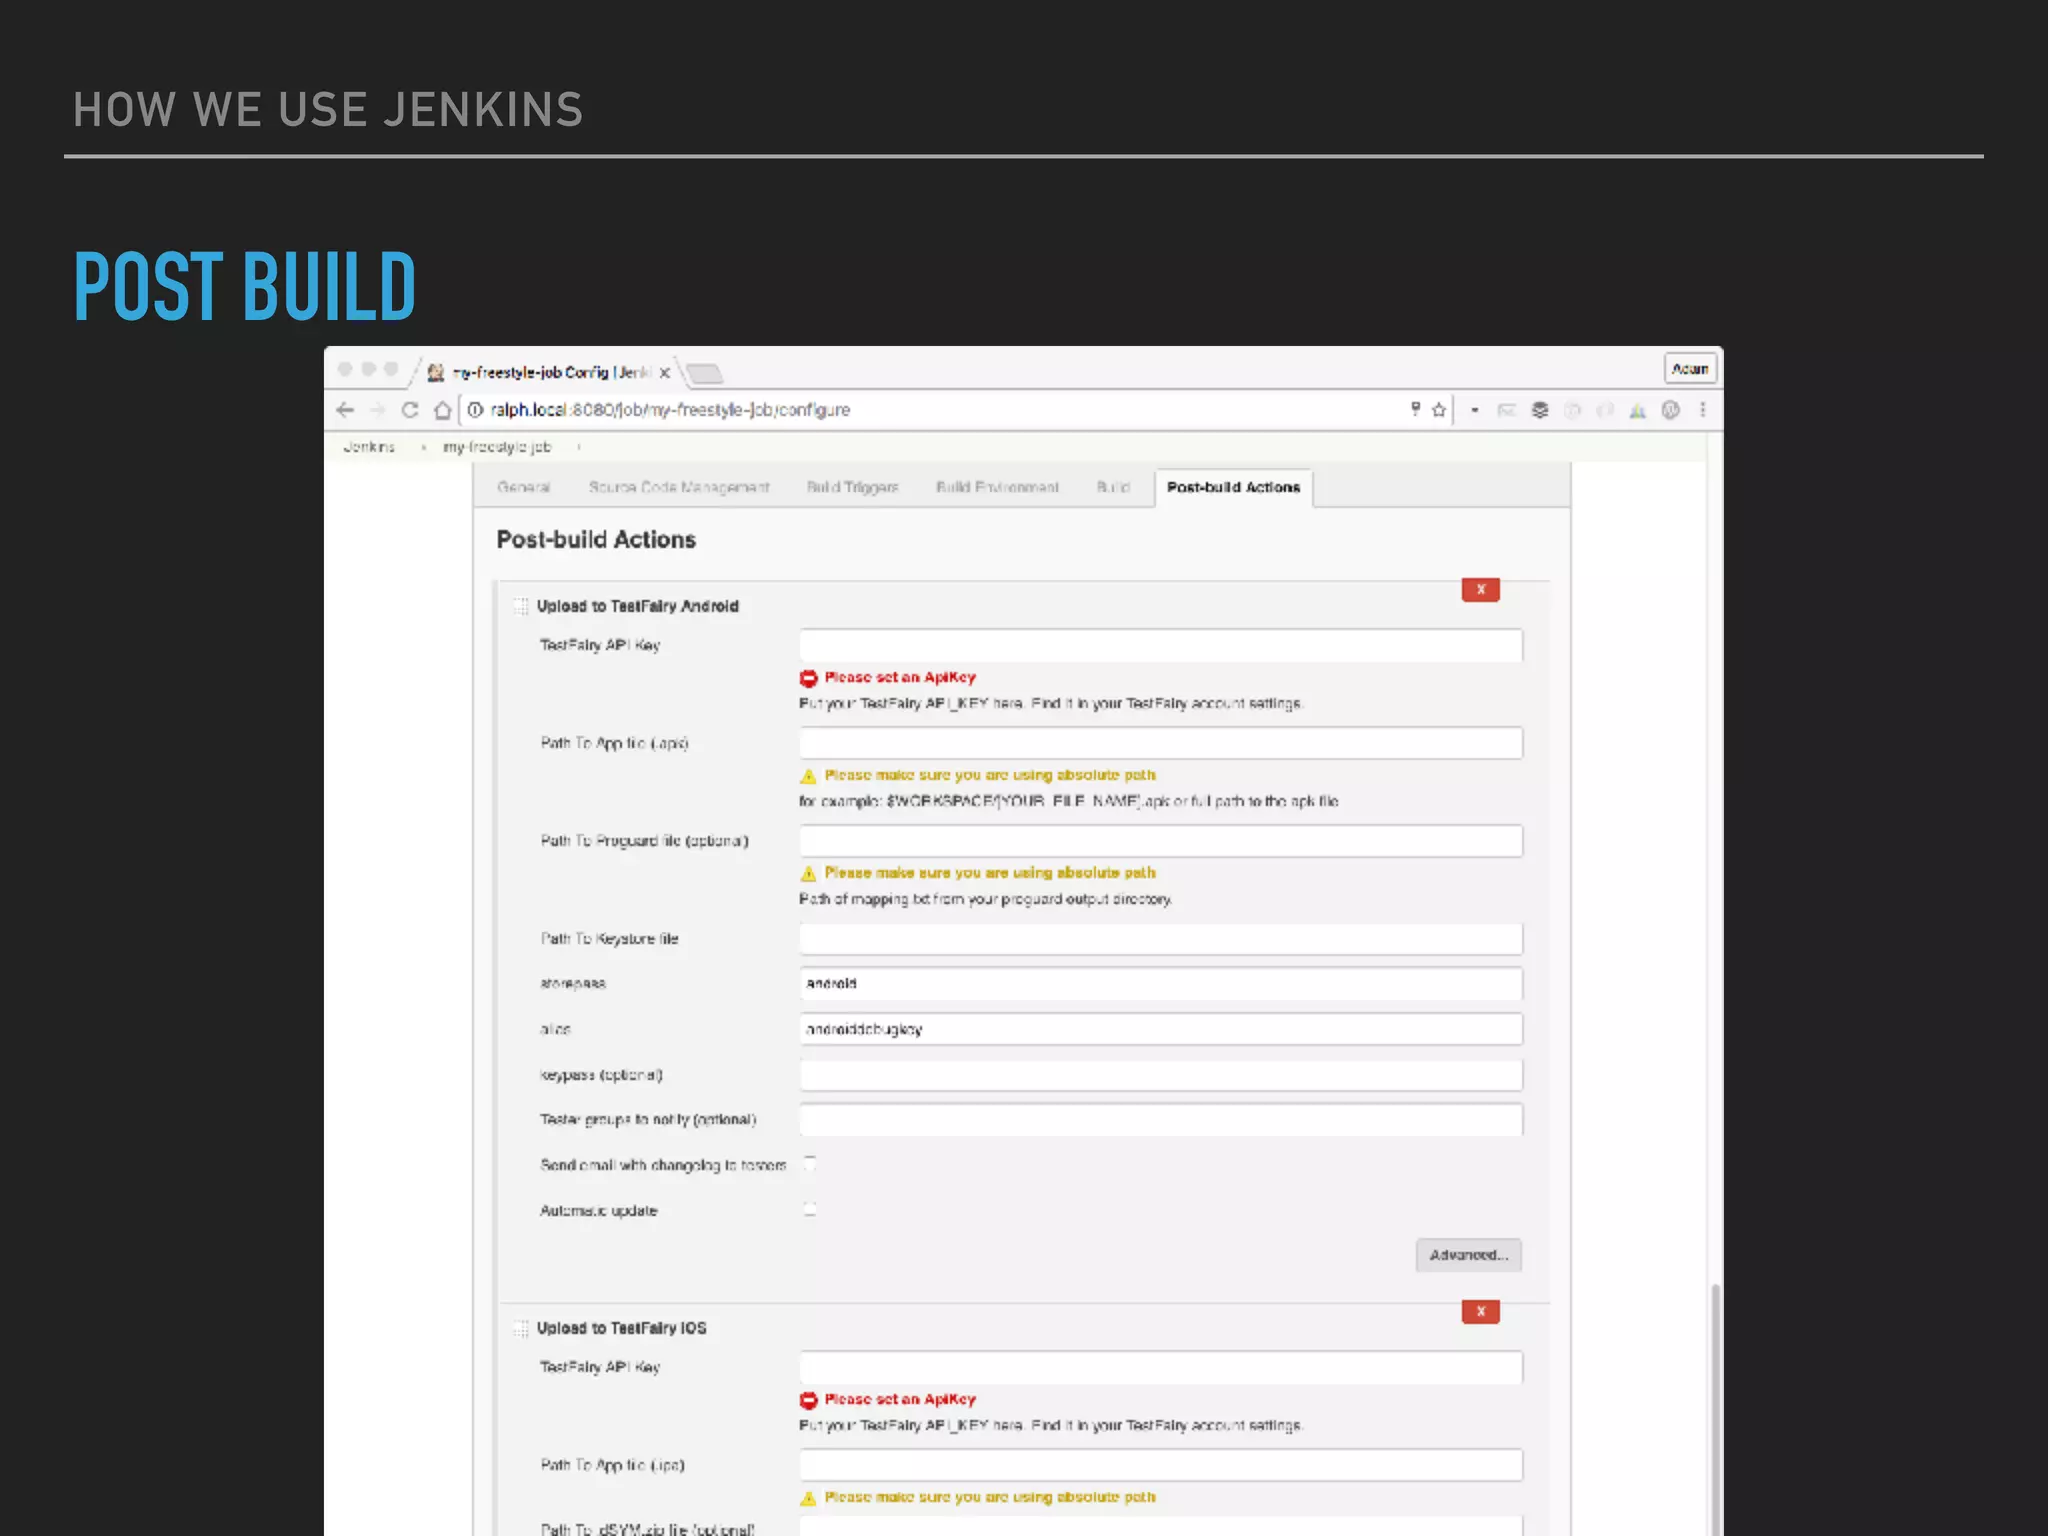The height and width of the screenshot is (1536, 2048).
Task: Click the Android TestFairy API Key field
Action: pyautogui.click(x=1161, y=646)
